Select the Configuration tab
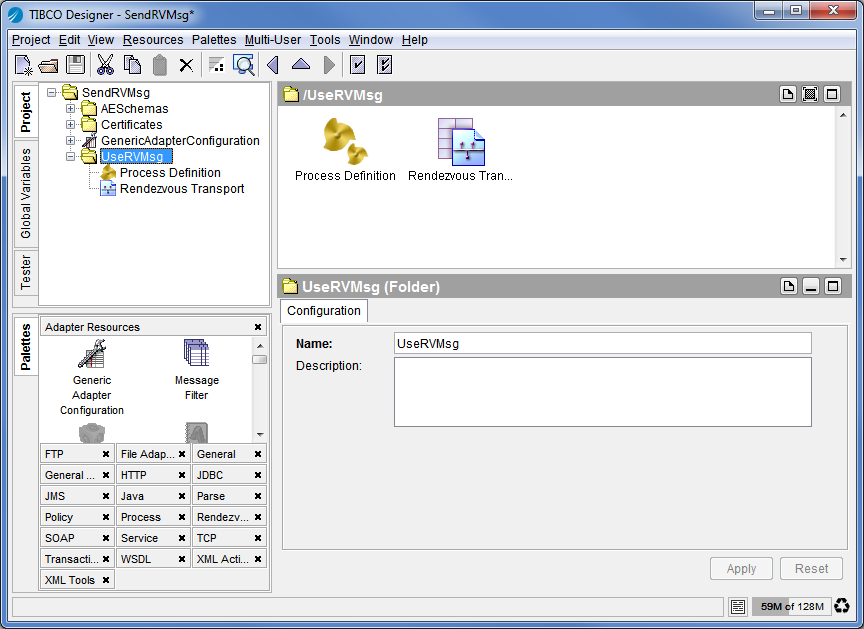Viewport: 864px width, 629px height. (324, 311)
